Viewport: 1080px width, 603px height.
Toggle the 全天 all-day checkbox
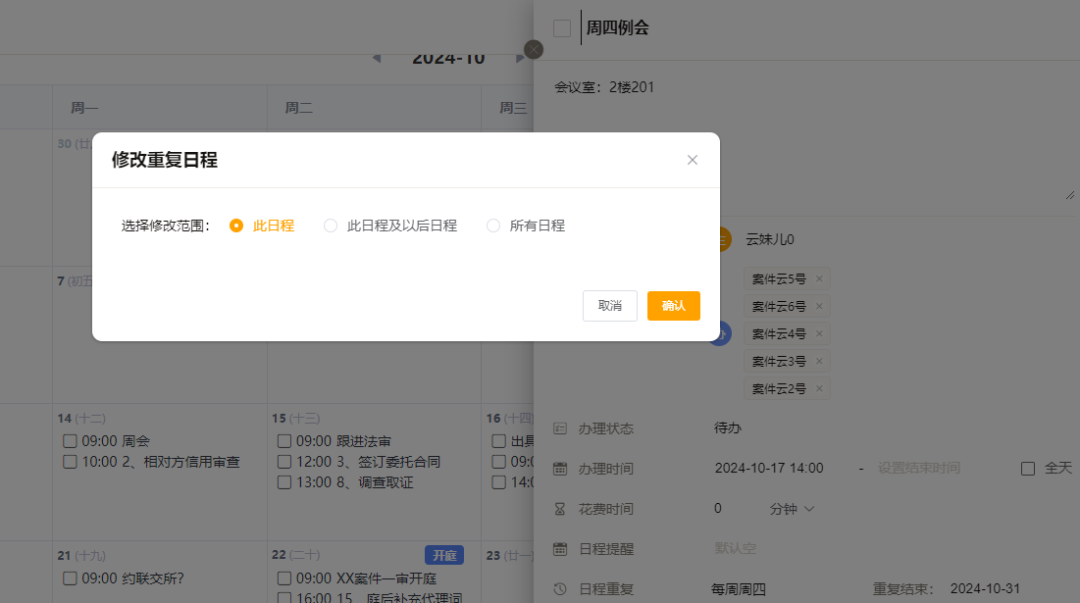1028,468
